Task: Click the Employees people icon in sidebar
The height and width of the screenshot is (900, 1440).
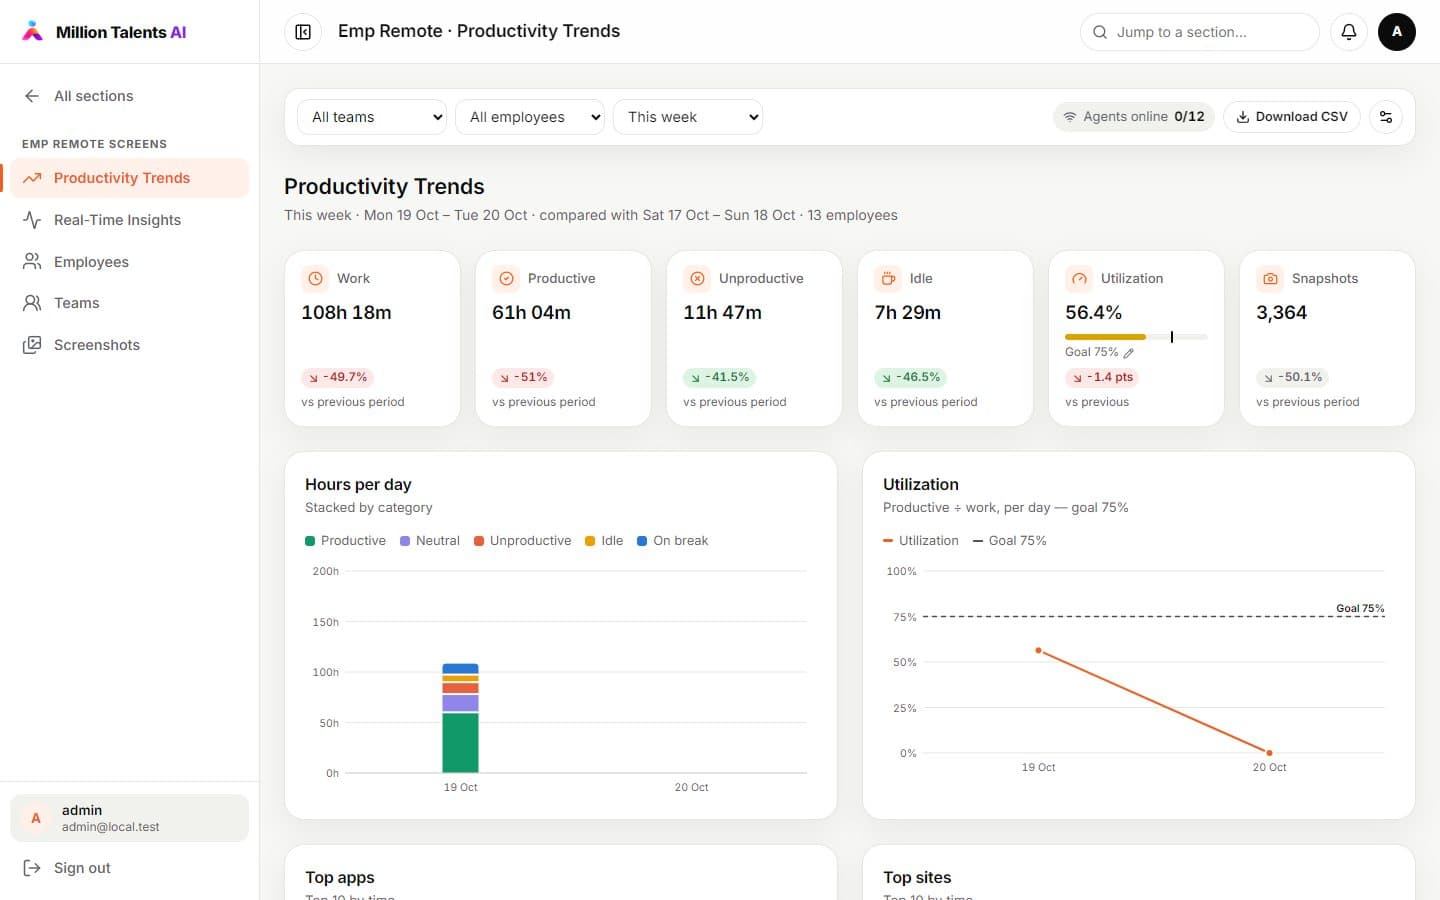Action: (32, 262)
